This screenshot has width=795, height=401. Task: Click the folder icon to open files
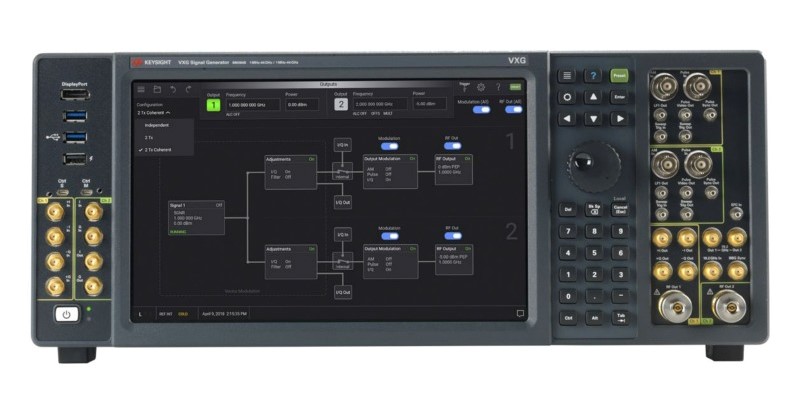click(x=157, y=90)
